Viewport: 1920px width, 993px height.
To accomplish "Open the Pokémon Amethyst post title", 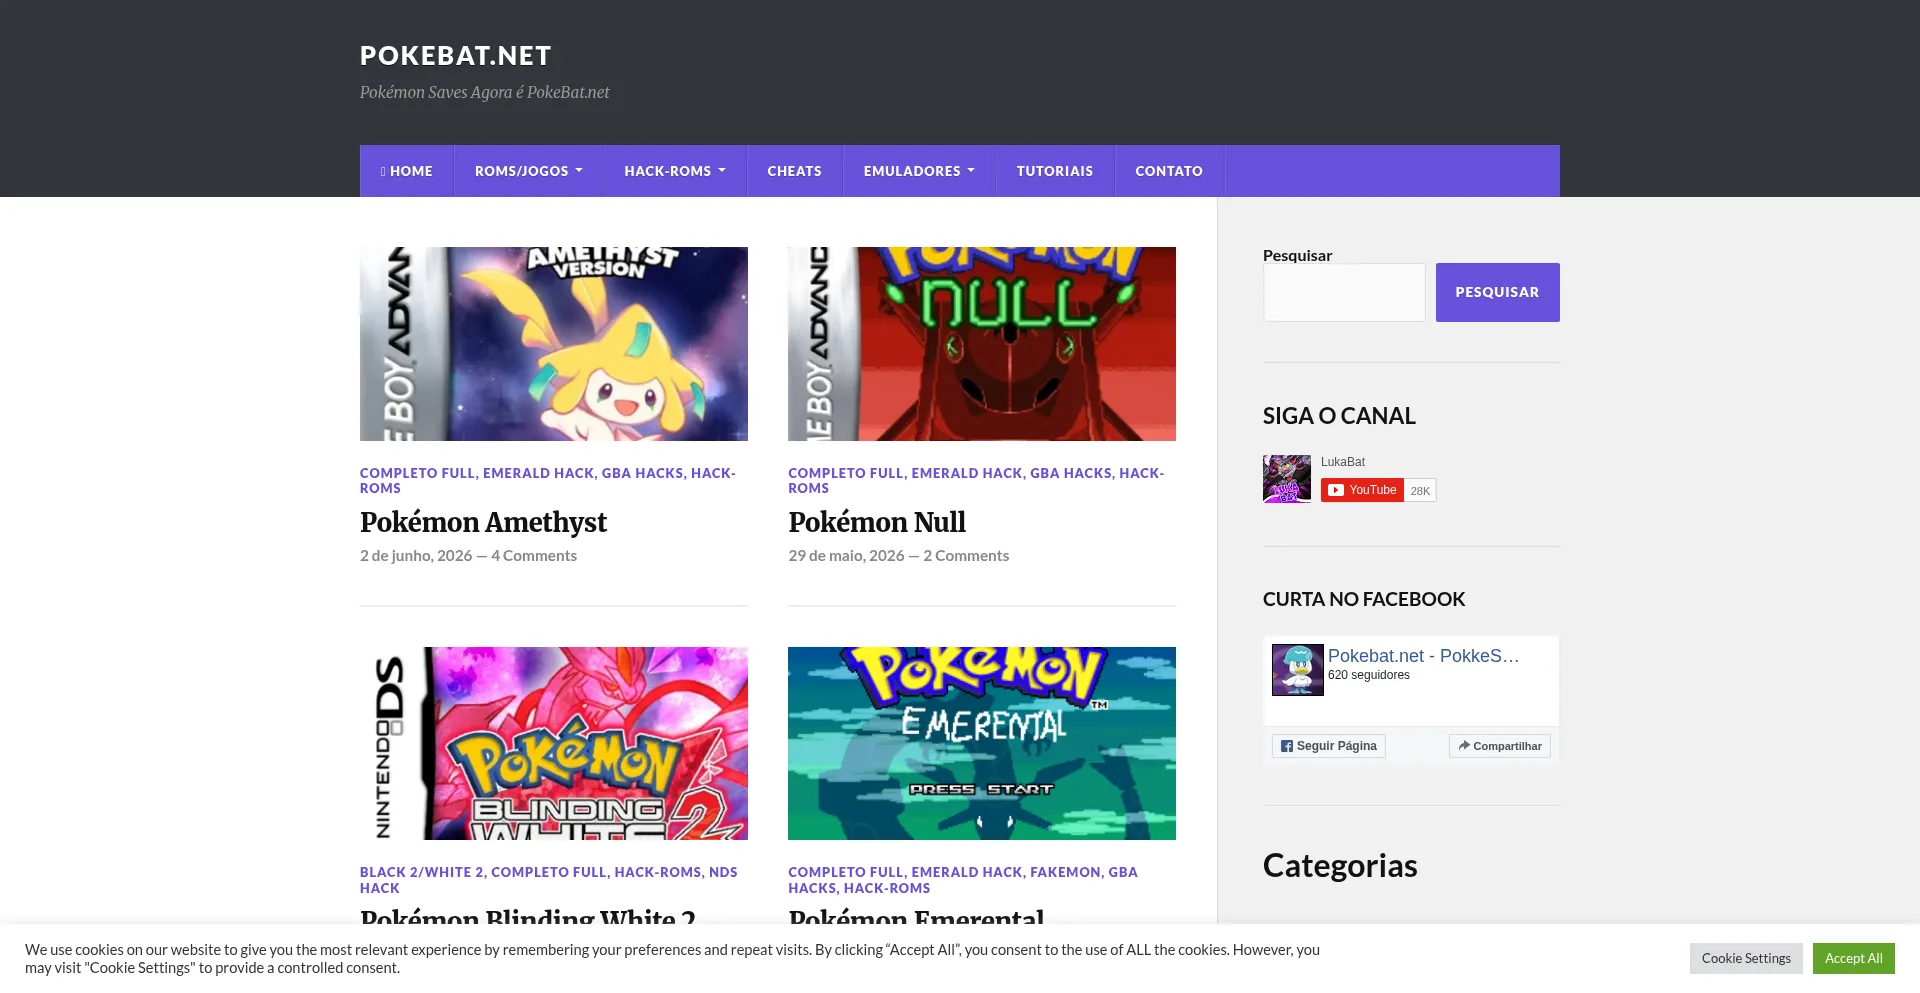I will [483, 522].
